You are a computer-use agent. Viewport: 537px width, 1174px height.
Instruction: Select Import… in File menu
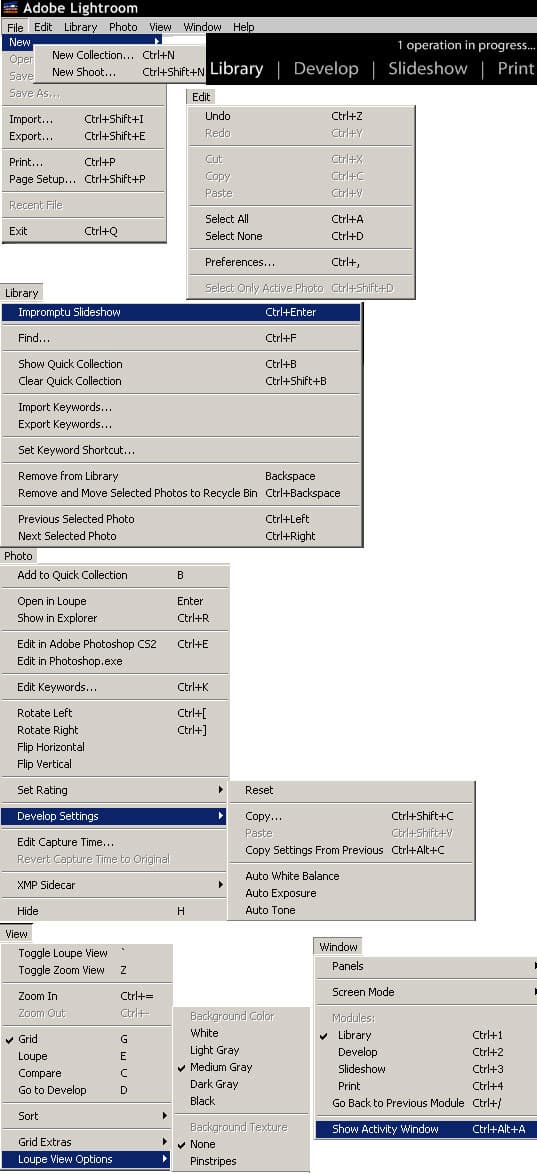click(x=83, y=119)
